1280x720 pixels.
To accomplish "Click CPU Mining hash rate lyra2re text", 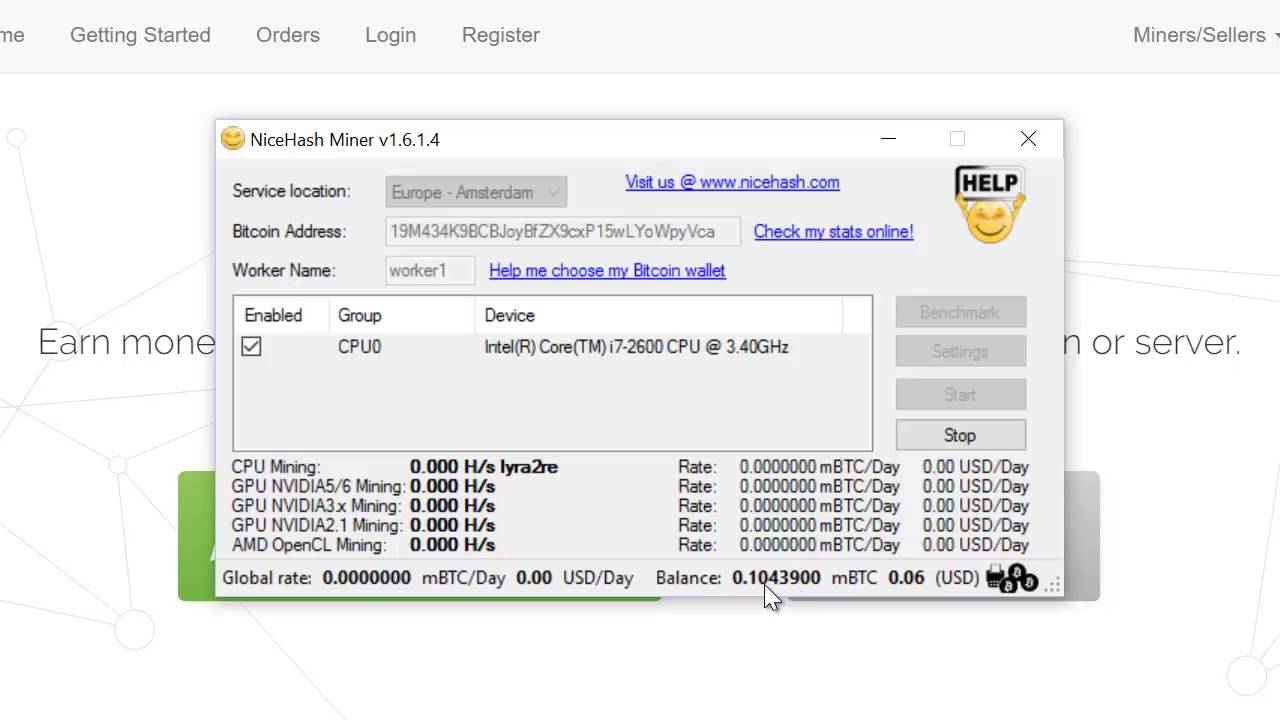I will coord(484,467).
